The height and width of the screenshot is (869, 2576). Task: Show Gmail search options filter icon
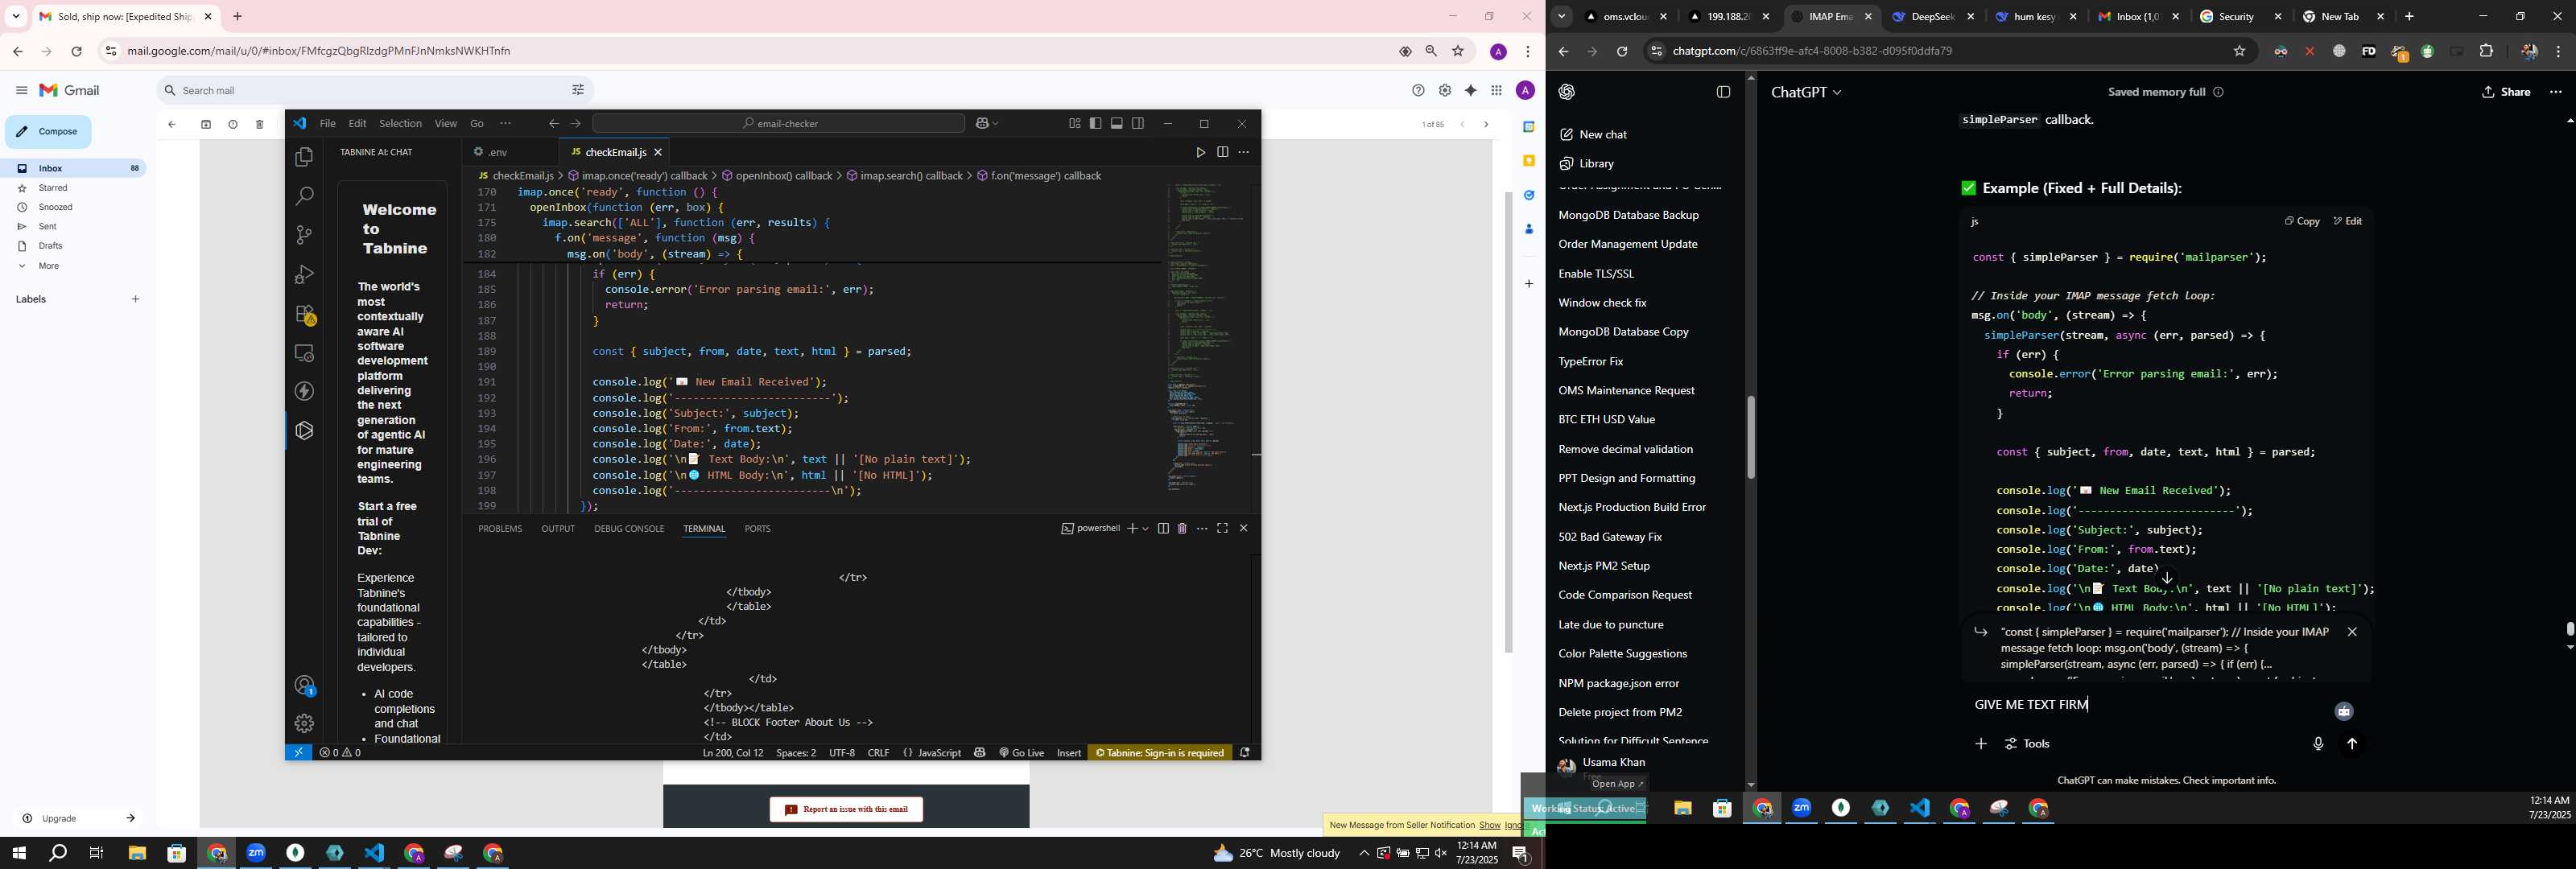[578, 90]
